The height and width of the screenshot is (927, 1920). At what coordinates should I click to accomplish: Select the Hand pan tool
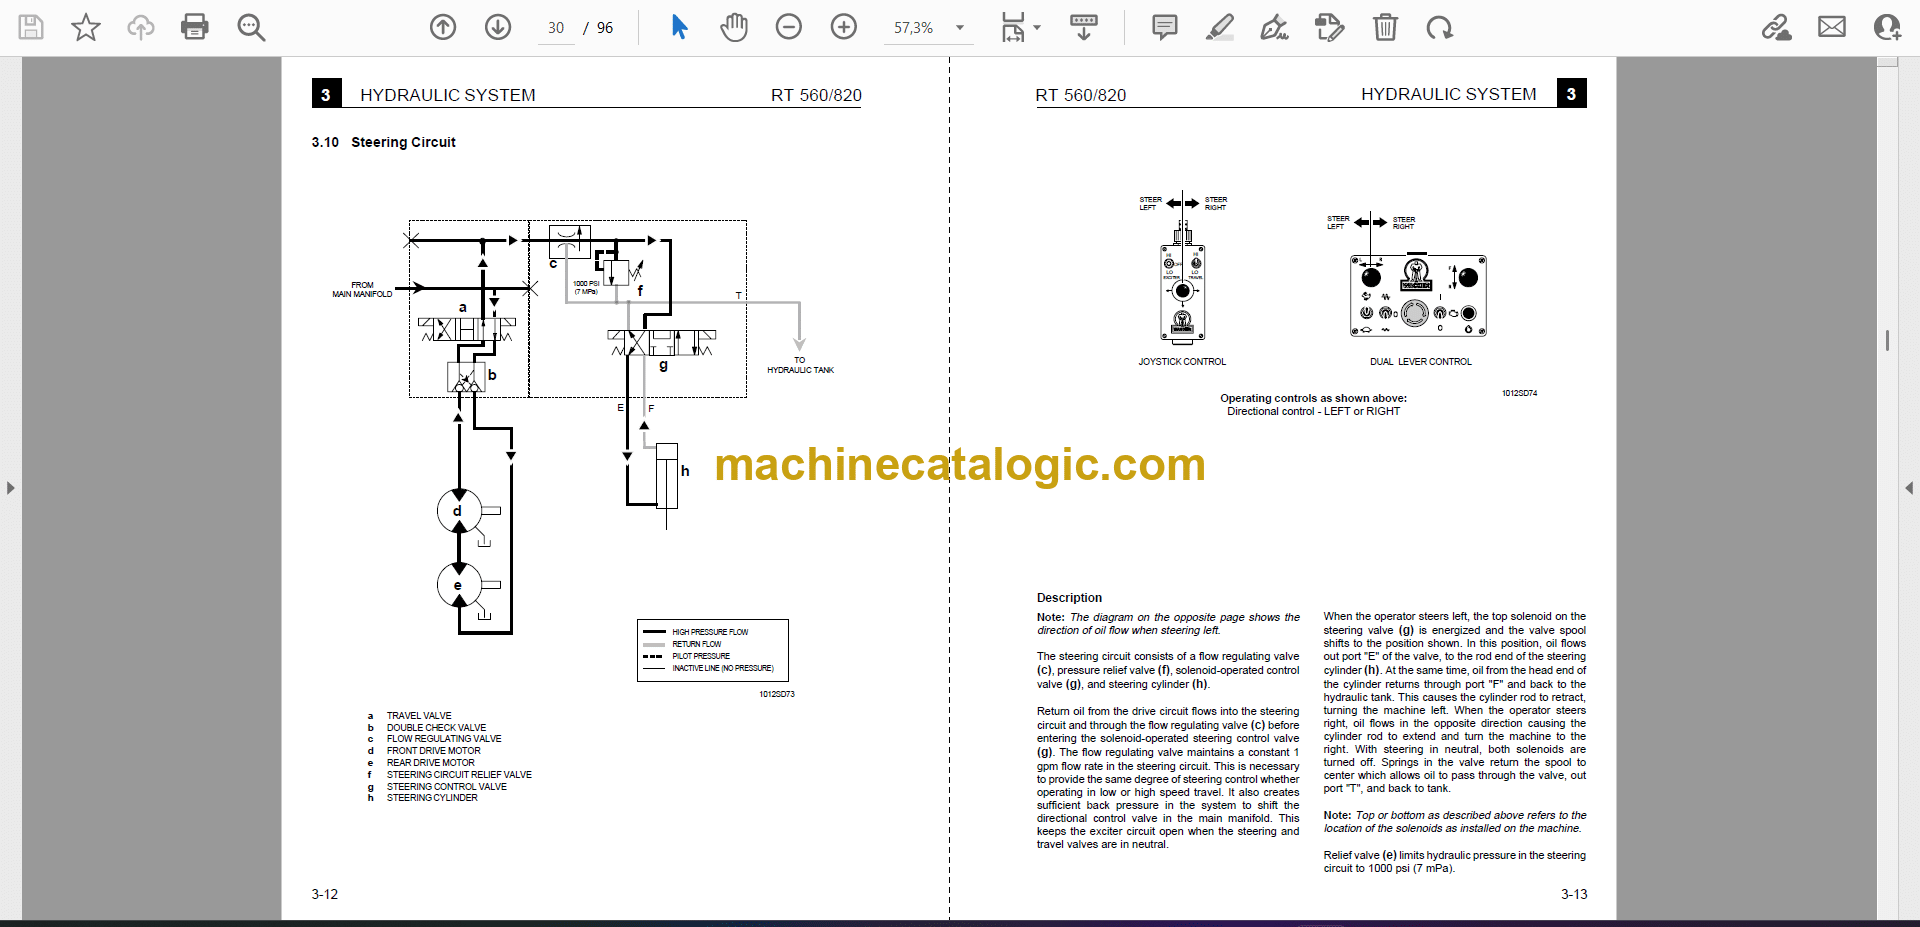tap(734, 27)
